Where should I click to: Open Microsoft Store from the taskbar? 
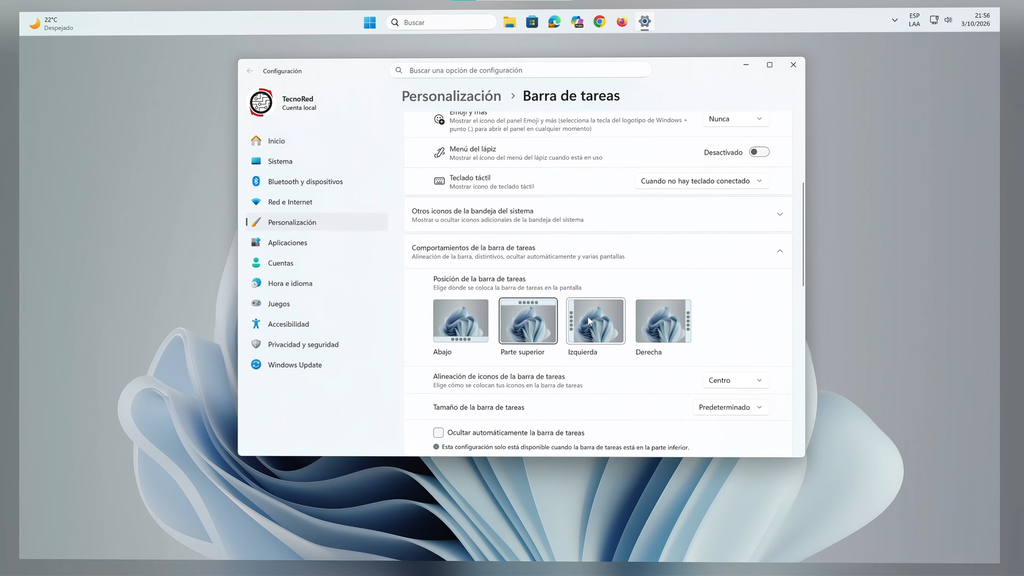[x=532, y=22]
